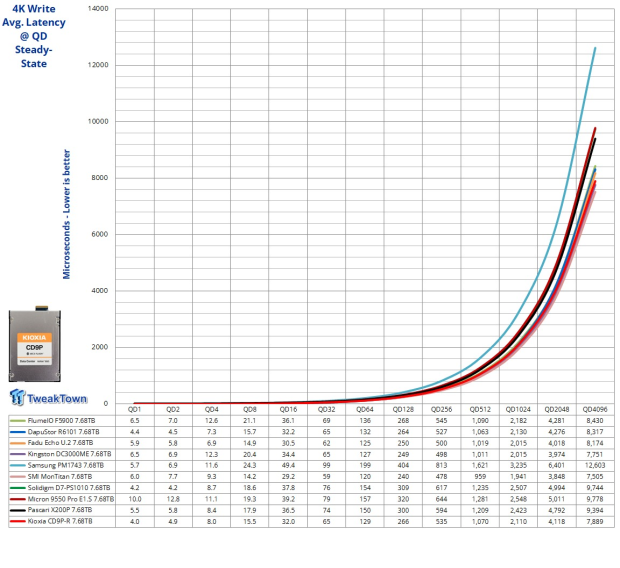Click the '14000' y-axis label
The height and width of the screenshot is (568, 620).
point(98,9)
